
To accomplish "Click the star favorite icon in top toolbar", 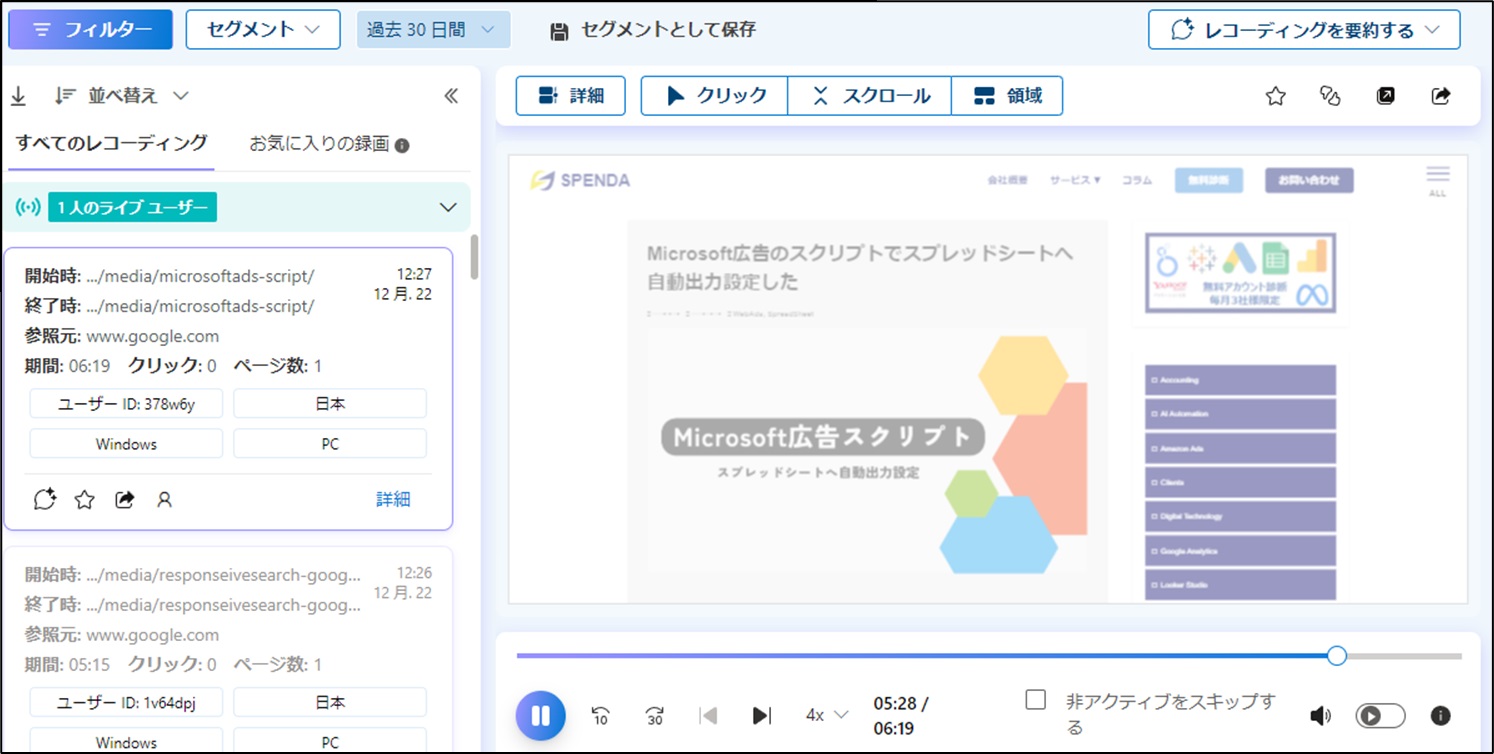I will coord(1275,96).
